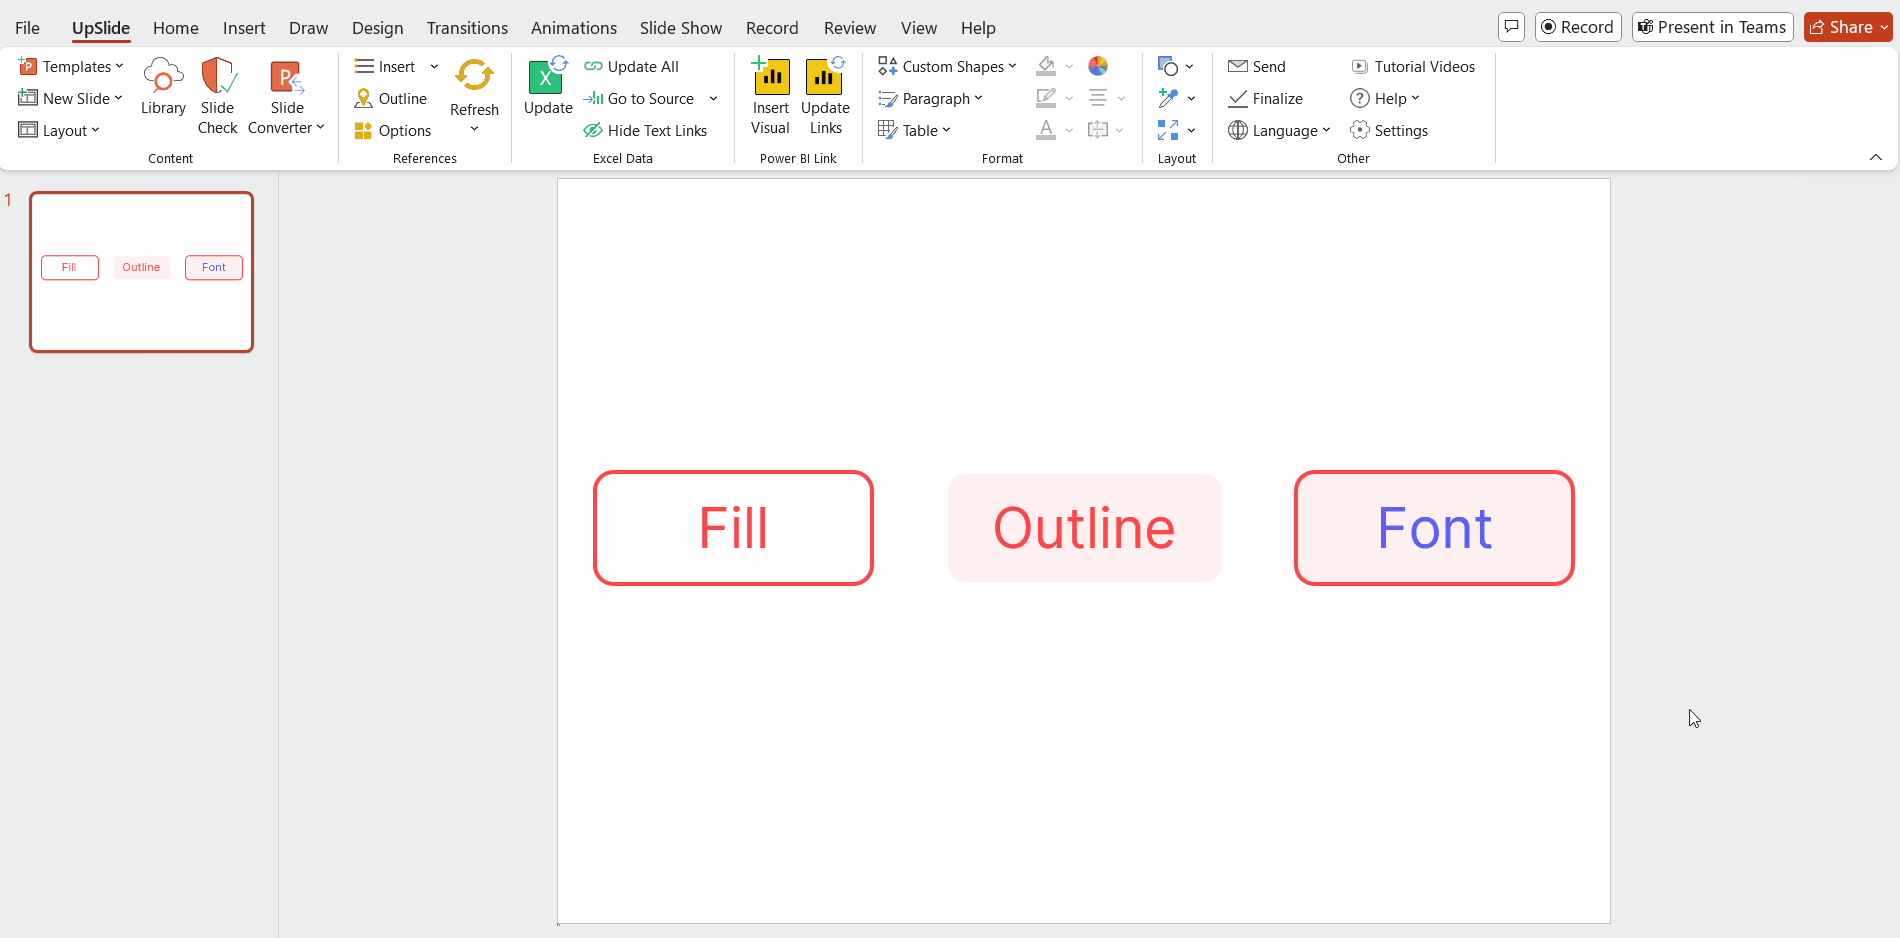Click Insert Visual for Power BI

point(771,96)
